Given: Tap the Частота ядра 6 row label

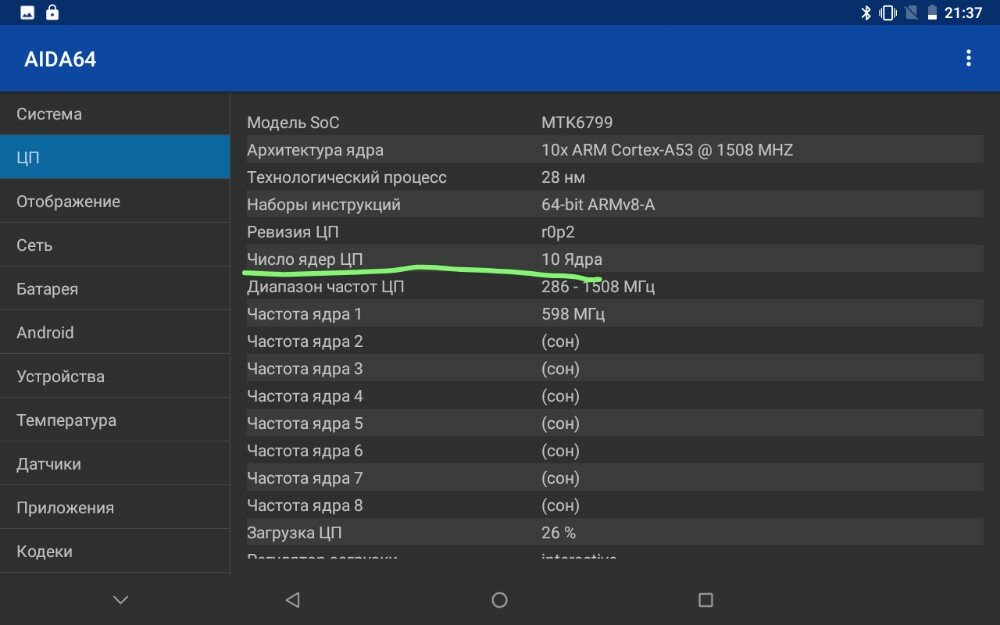Looking at the screenshot, I should 305,451.
